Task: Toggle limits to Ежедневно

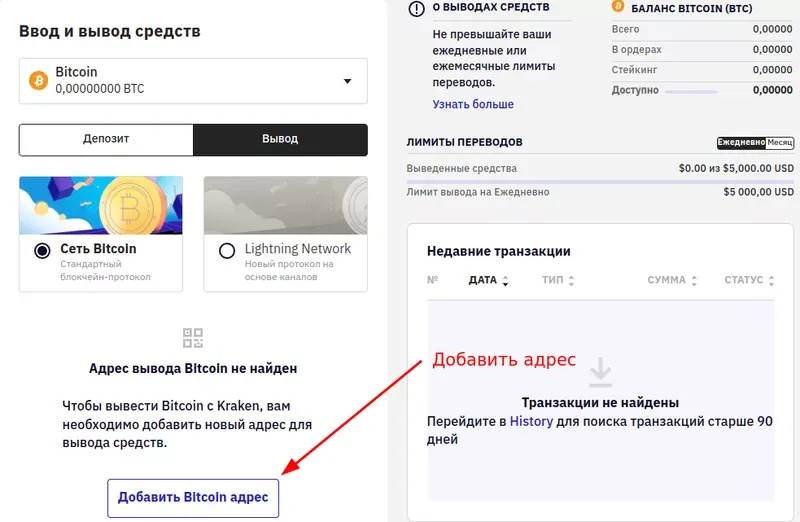Action: (741, 142)
